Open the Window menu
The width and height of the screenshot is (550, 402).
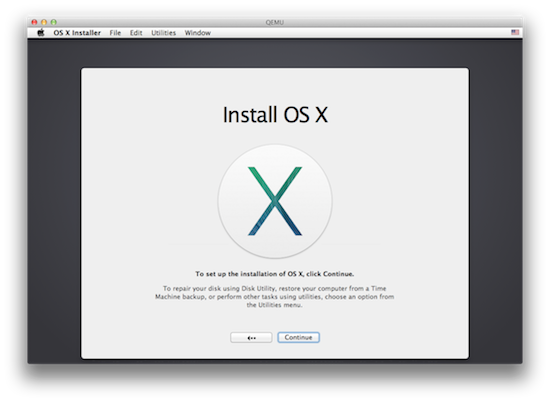click(x=197, y=33)
